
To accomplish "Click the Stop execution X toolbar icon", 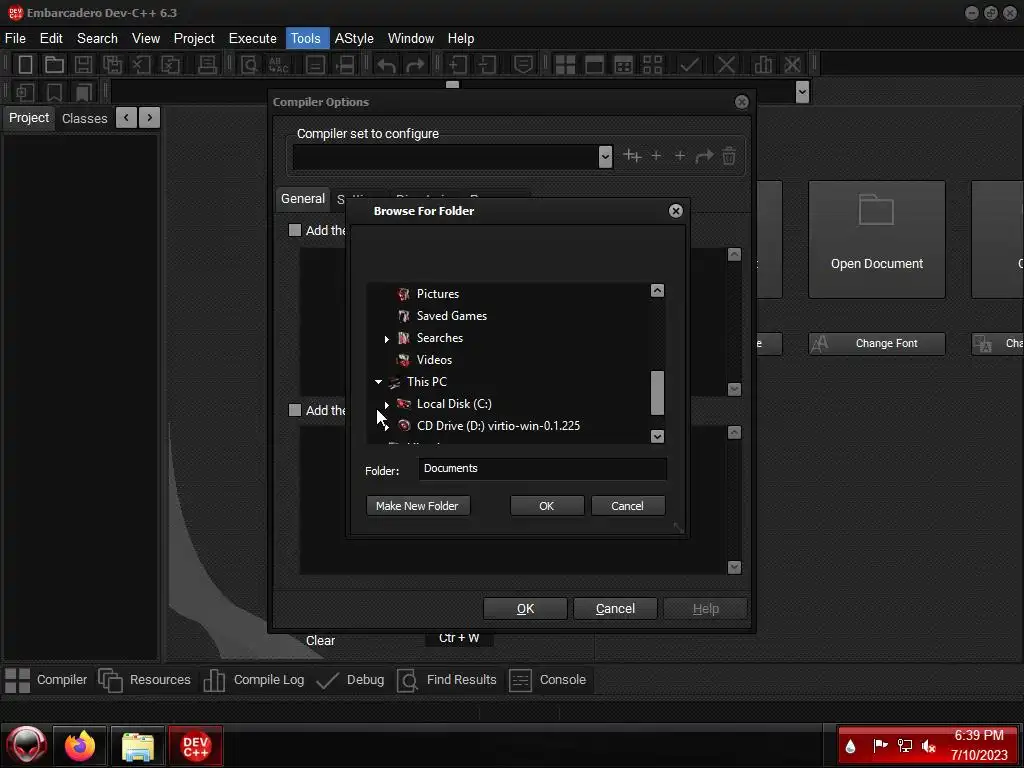I will (726, 65).
